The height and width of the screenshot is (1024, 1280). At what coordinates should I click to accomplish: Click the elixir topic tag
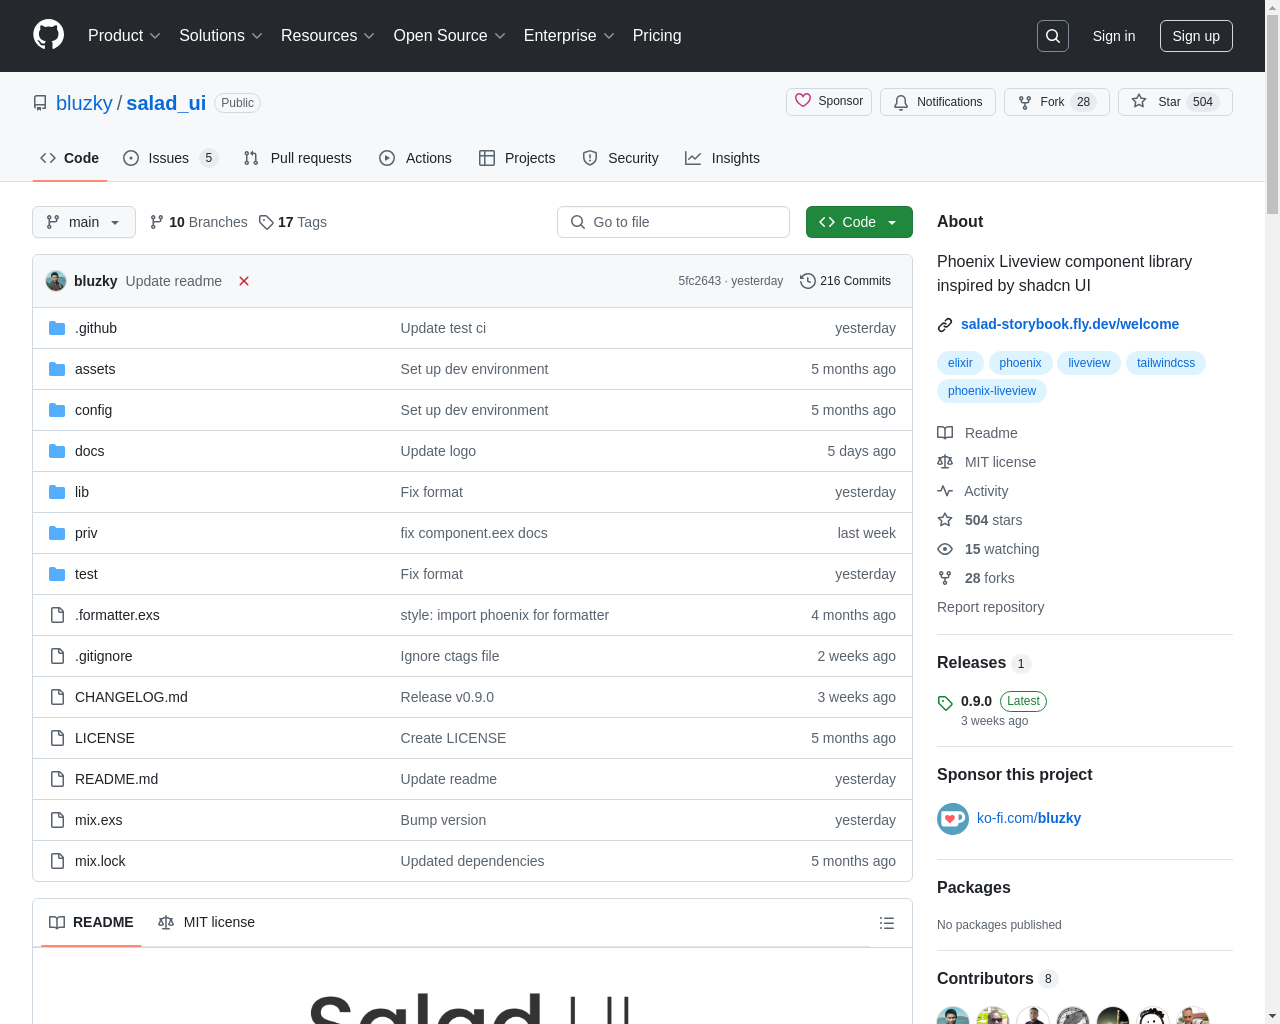(960, 363)
